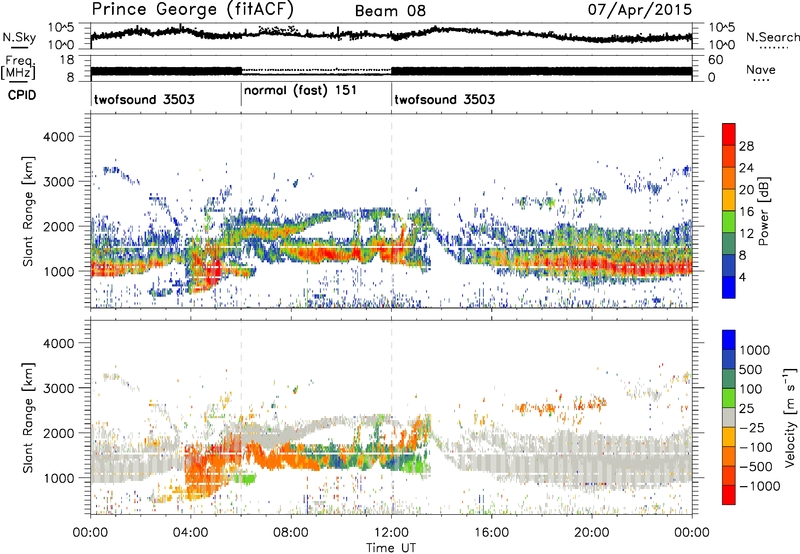Click the "N.Search" legend label
Screen dimensions: 800x554
coord(772,37)
